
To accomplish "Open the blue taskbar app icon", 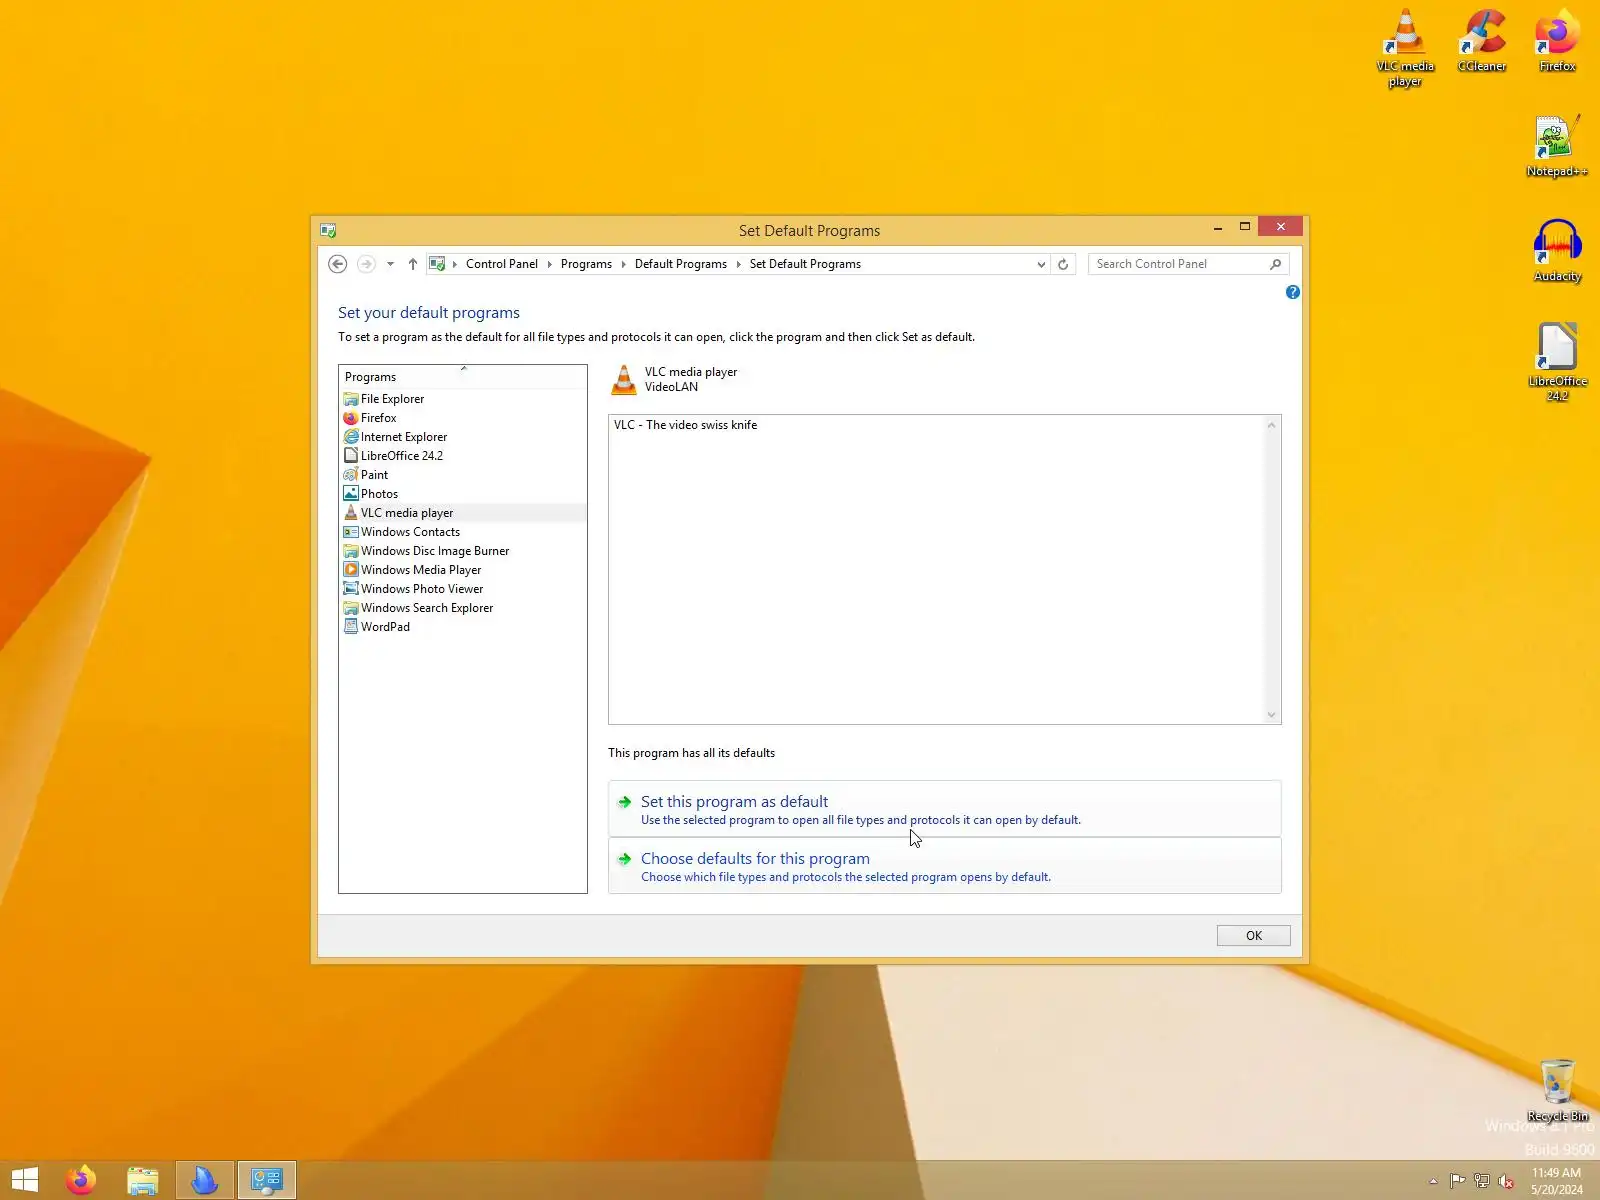I will 205,1180.
